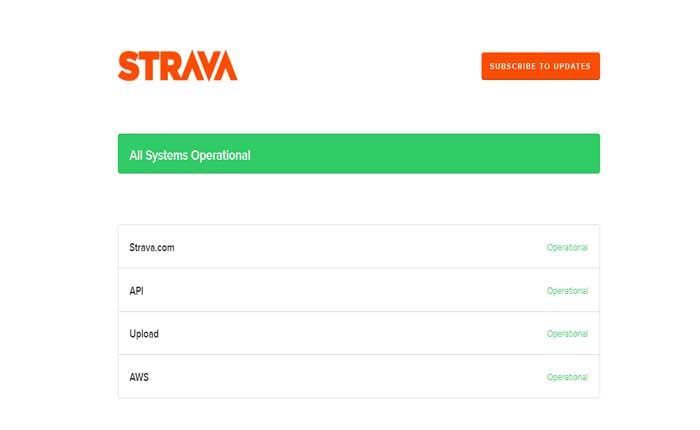Select the Upload component name

[144, 334]
